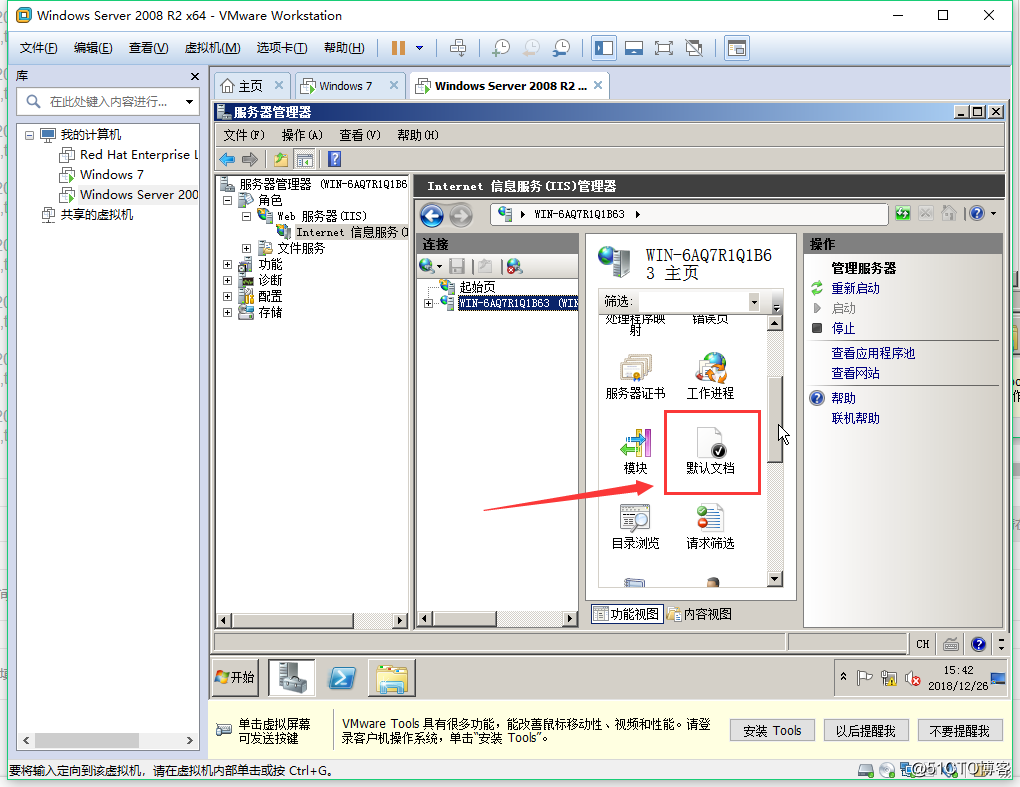
Task: Click the save icon in connections toolbar
Action: click(x=457, y=266)
